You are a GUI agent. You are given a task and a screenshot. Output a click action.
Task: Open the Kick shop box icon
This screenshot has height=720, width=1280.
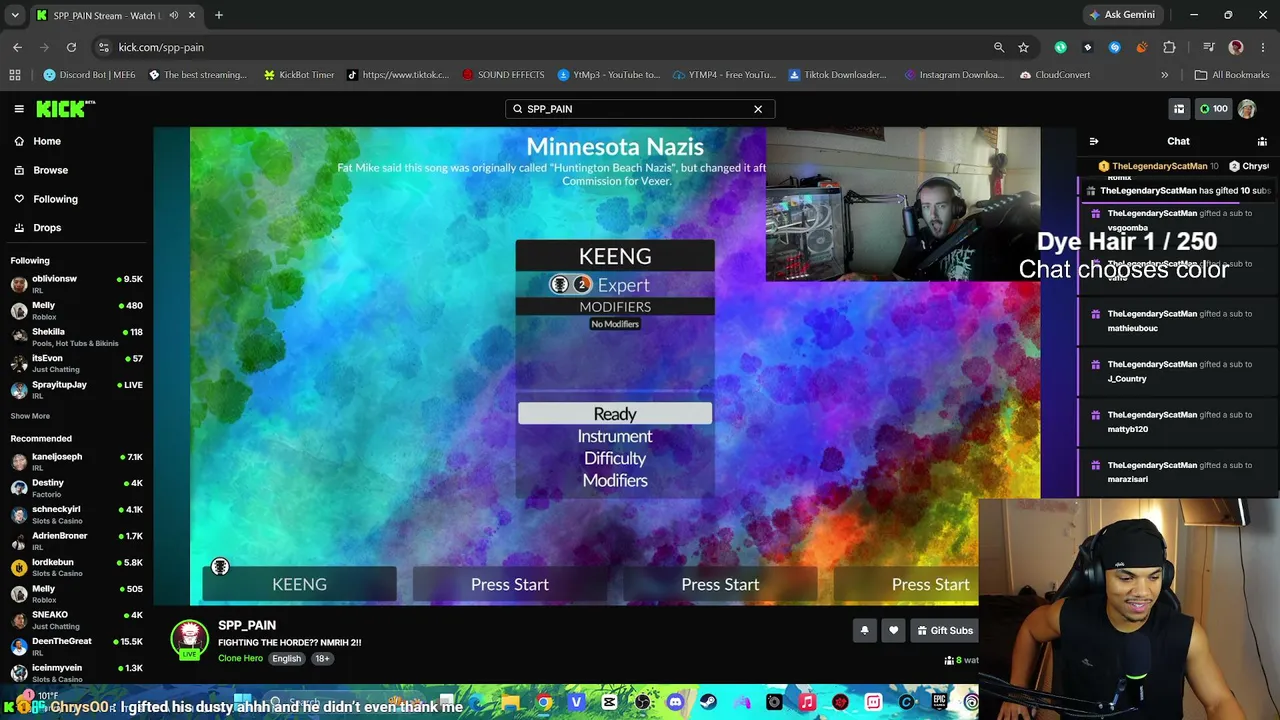pyautogui.click(x=1179, y=109)
